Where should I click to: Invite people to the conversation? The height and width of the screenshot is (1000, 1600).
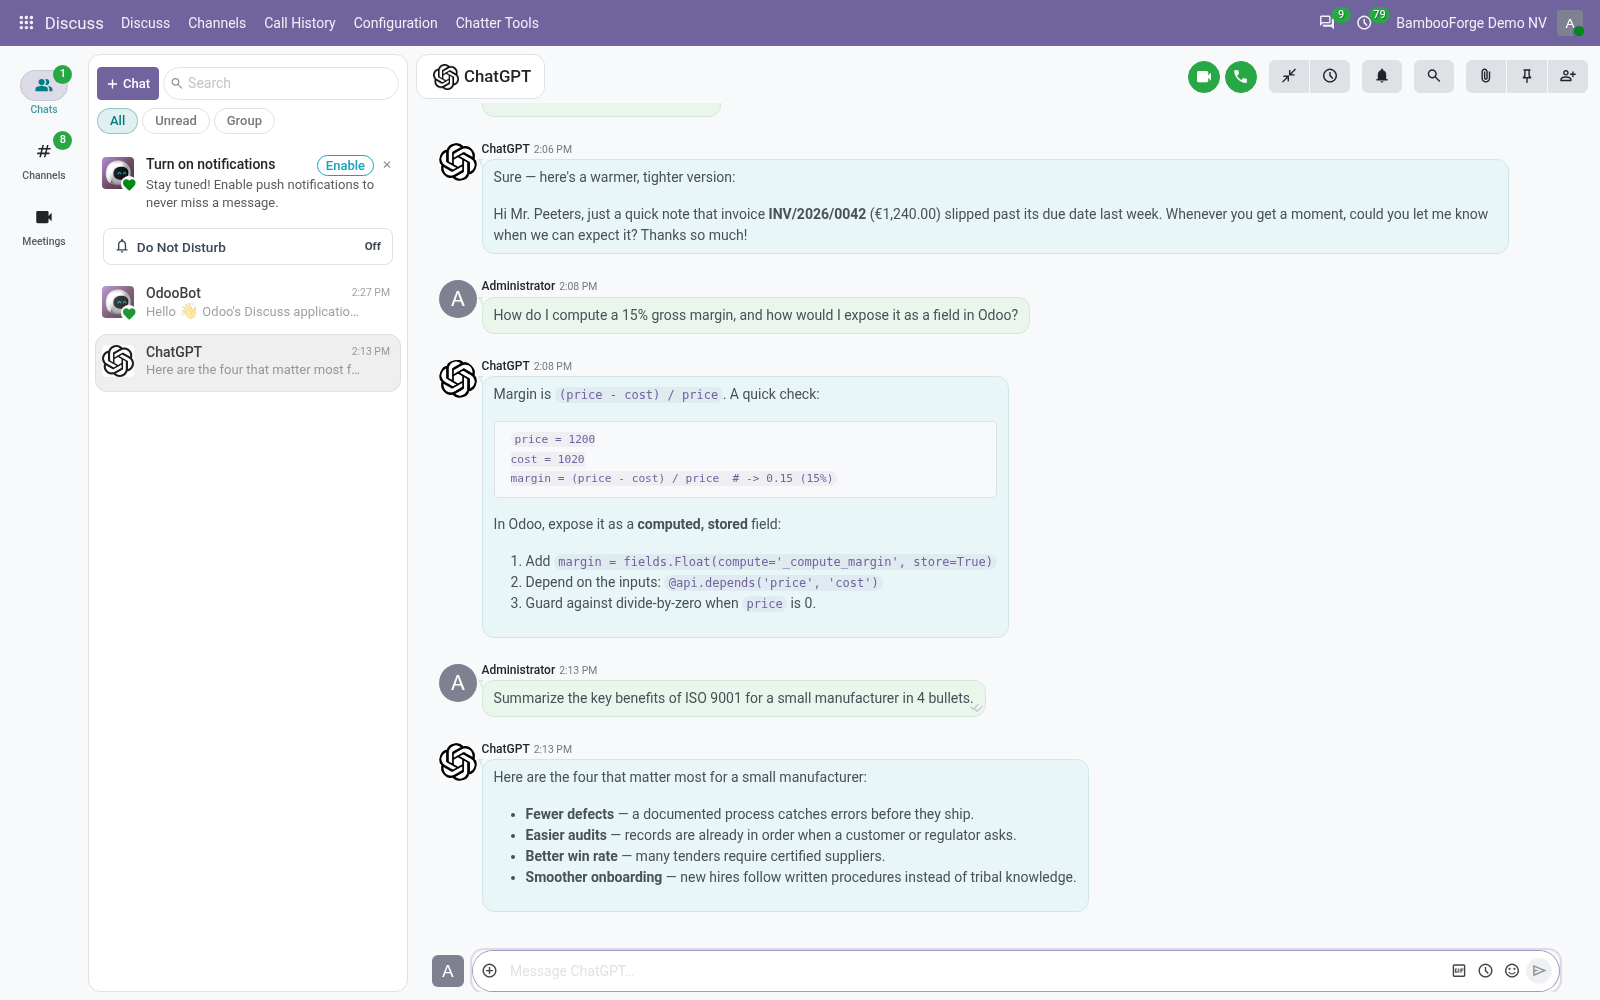point(1568,76)
